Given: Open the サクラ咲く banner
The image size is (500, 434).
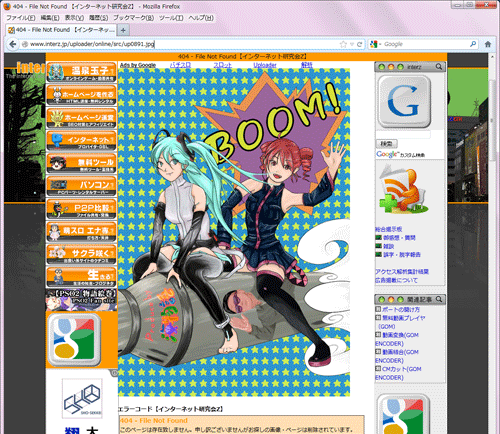Looking at the screenshot, I should pyautogui.click(x=81, y=254).
